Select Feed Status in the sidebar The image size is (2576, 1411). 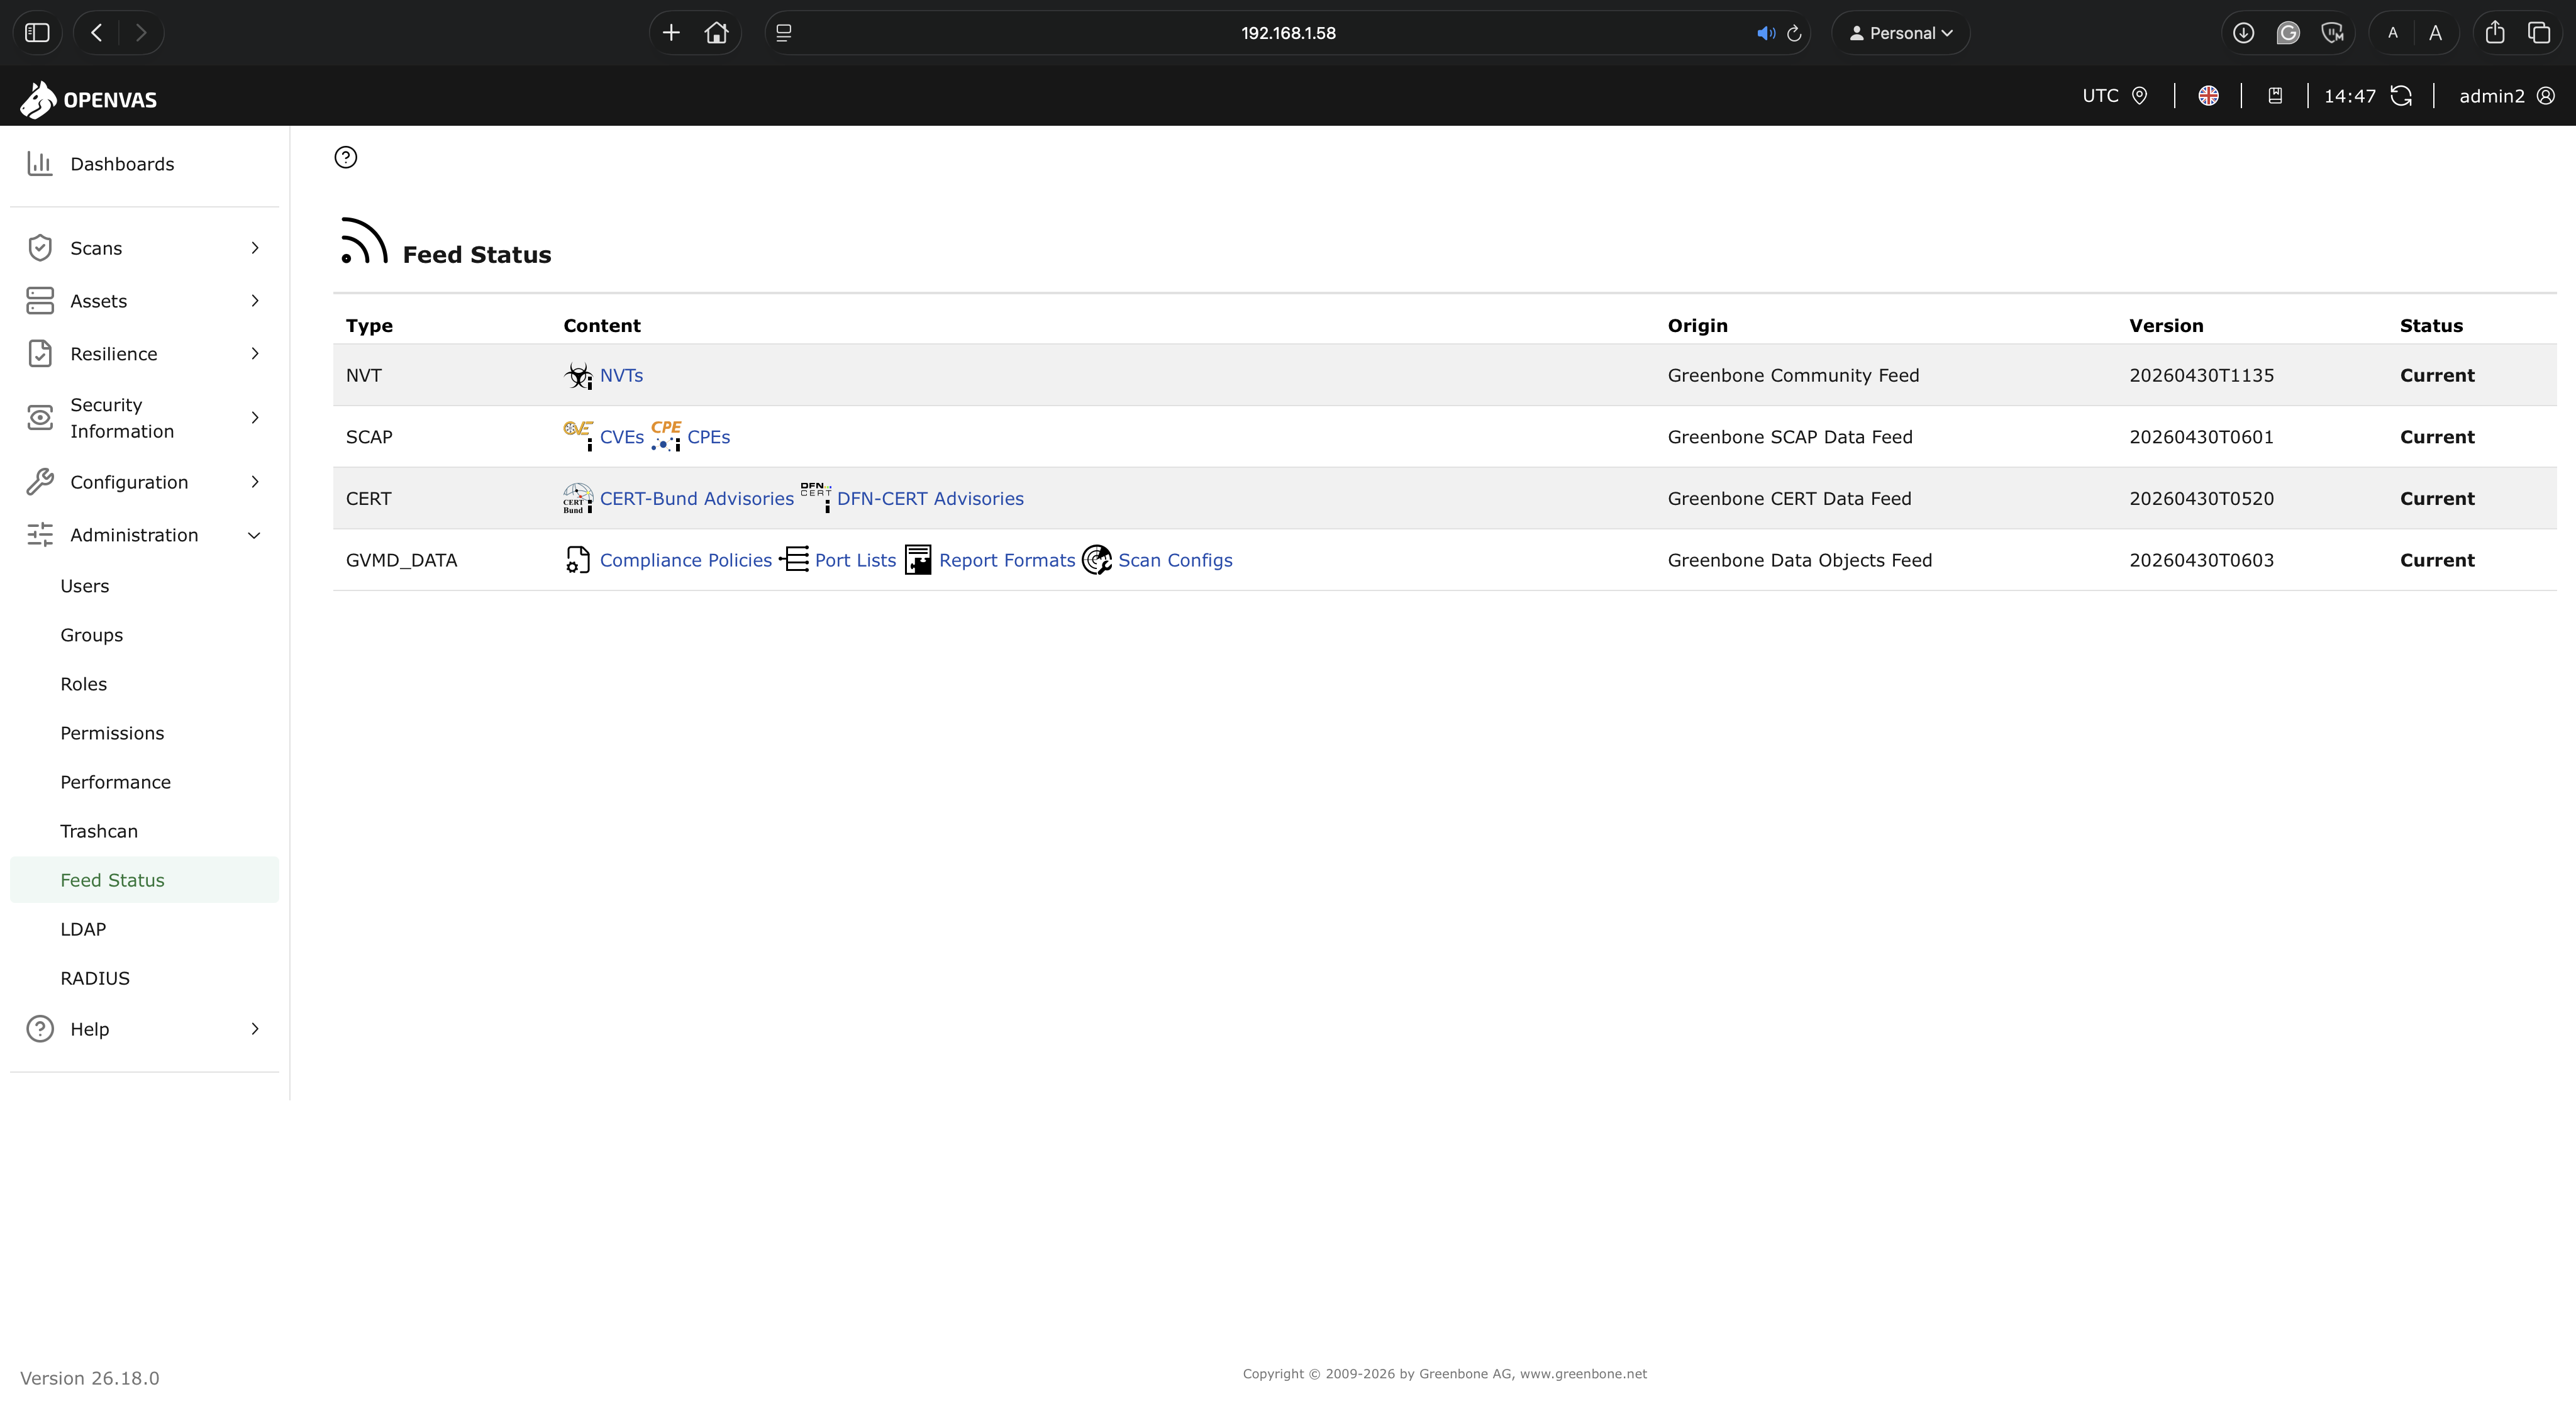(145, 880)
